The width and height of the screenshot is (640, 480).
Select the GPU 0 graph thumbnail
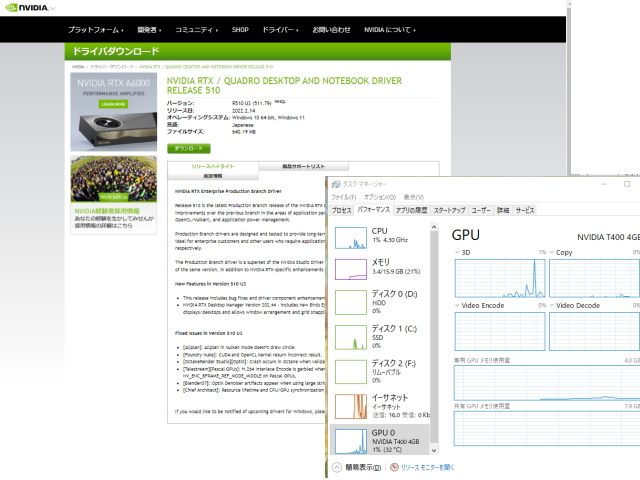[x=351, y=441]
